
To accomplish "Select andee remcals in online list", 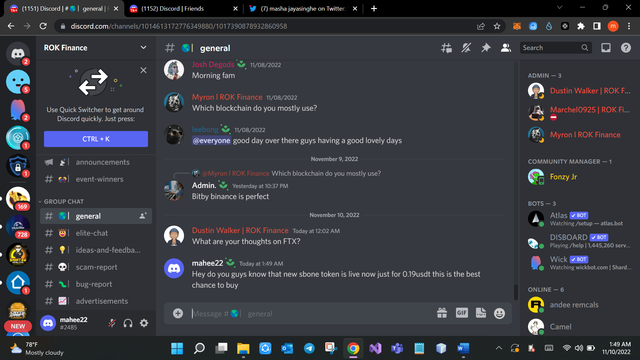I will [x=579, y=305].
